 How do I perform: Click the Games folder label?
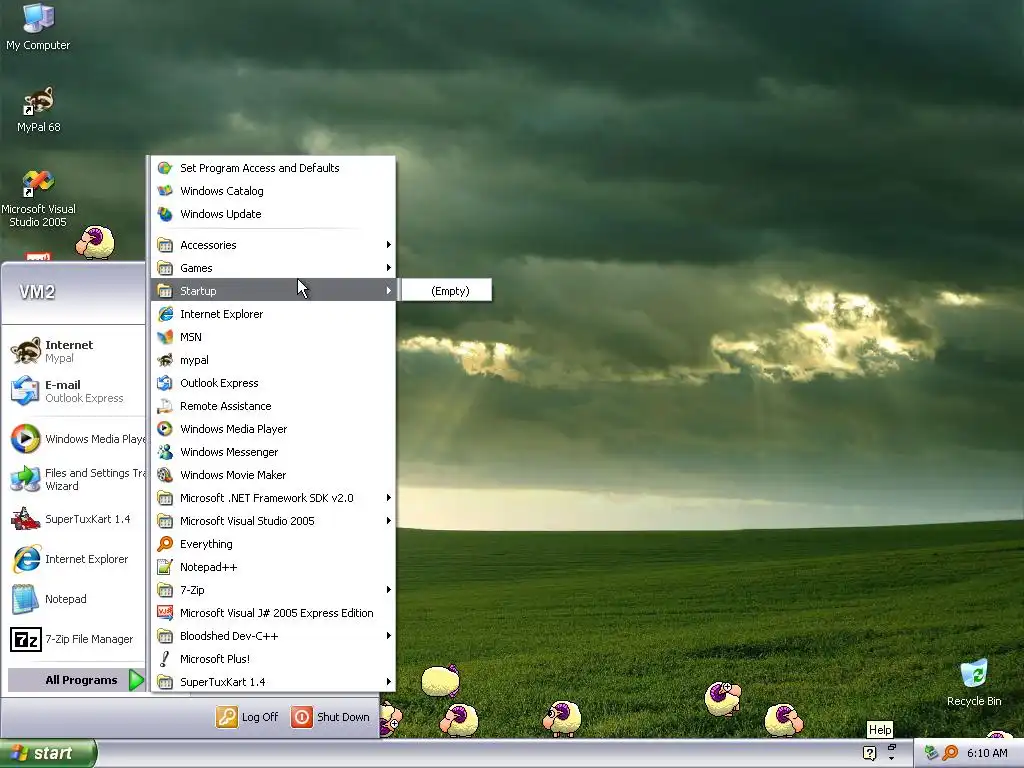[x=196, y=268]
